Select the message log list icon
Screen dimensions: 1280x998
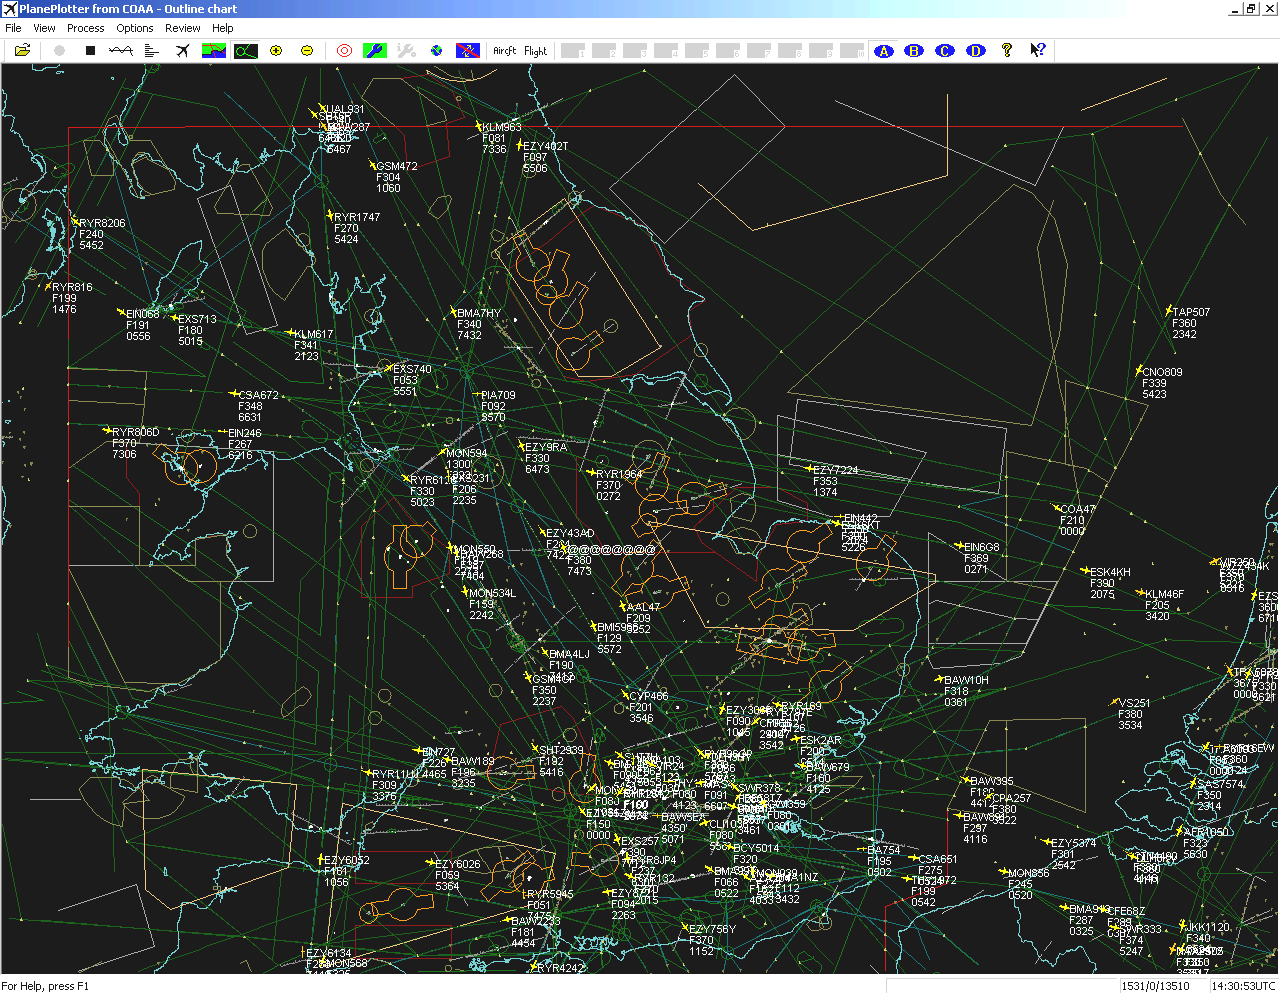click(151, 50)
